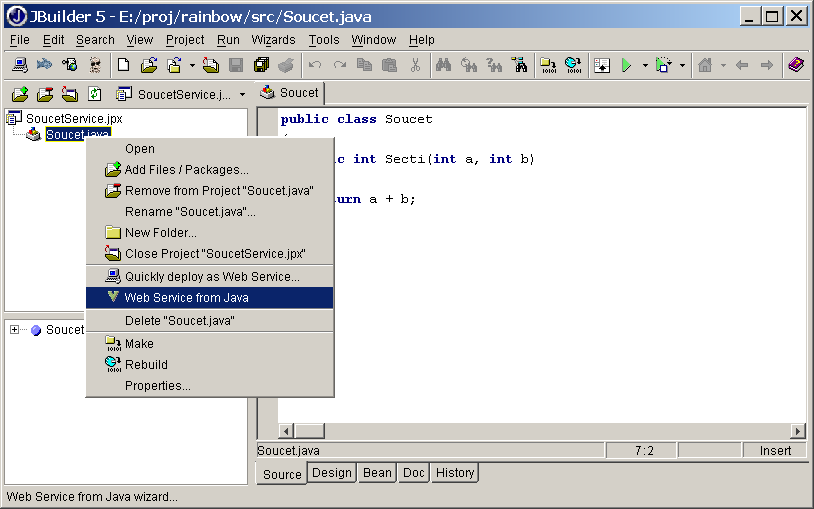The height and width of the screenshot is (509, 814).
Task: Click the Open file toolbar icon
Action: 149,65
